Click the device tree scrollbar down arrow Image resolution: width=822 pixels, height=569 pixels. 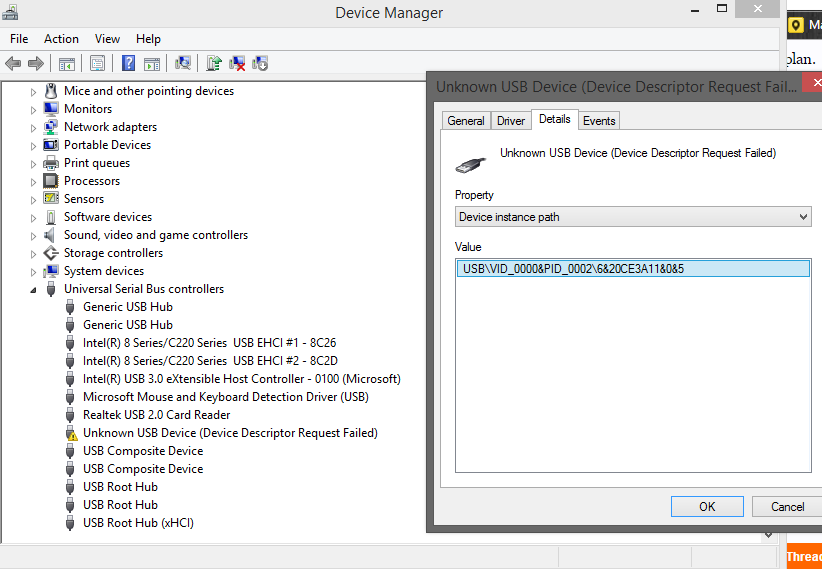(769, 534)
